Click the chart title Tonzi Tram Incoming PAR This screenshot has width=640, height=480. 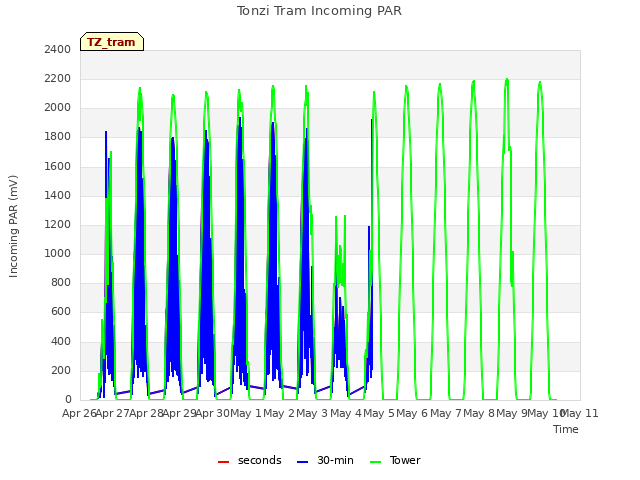[319, 11]
